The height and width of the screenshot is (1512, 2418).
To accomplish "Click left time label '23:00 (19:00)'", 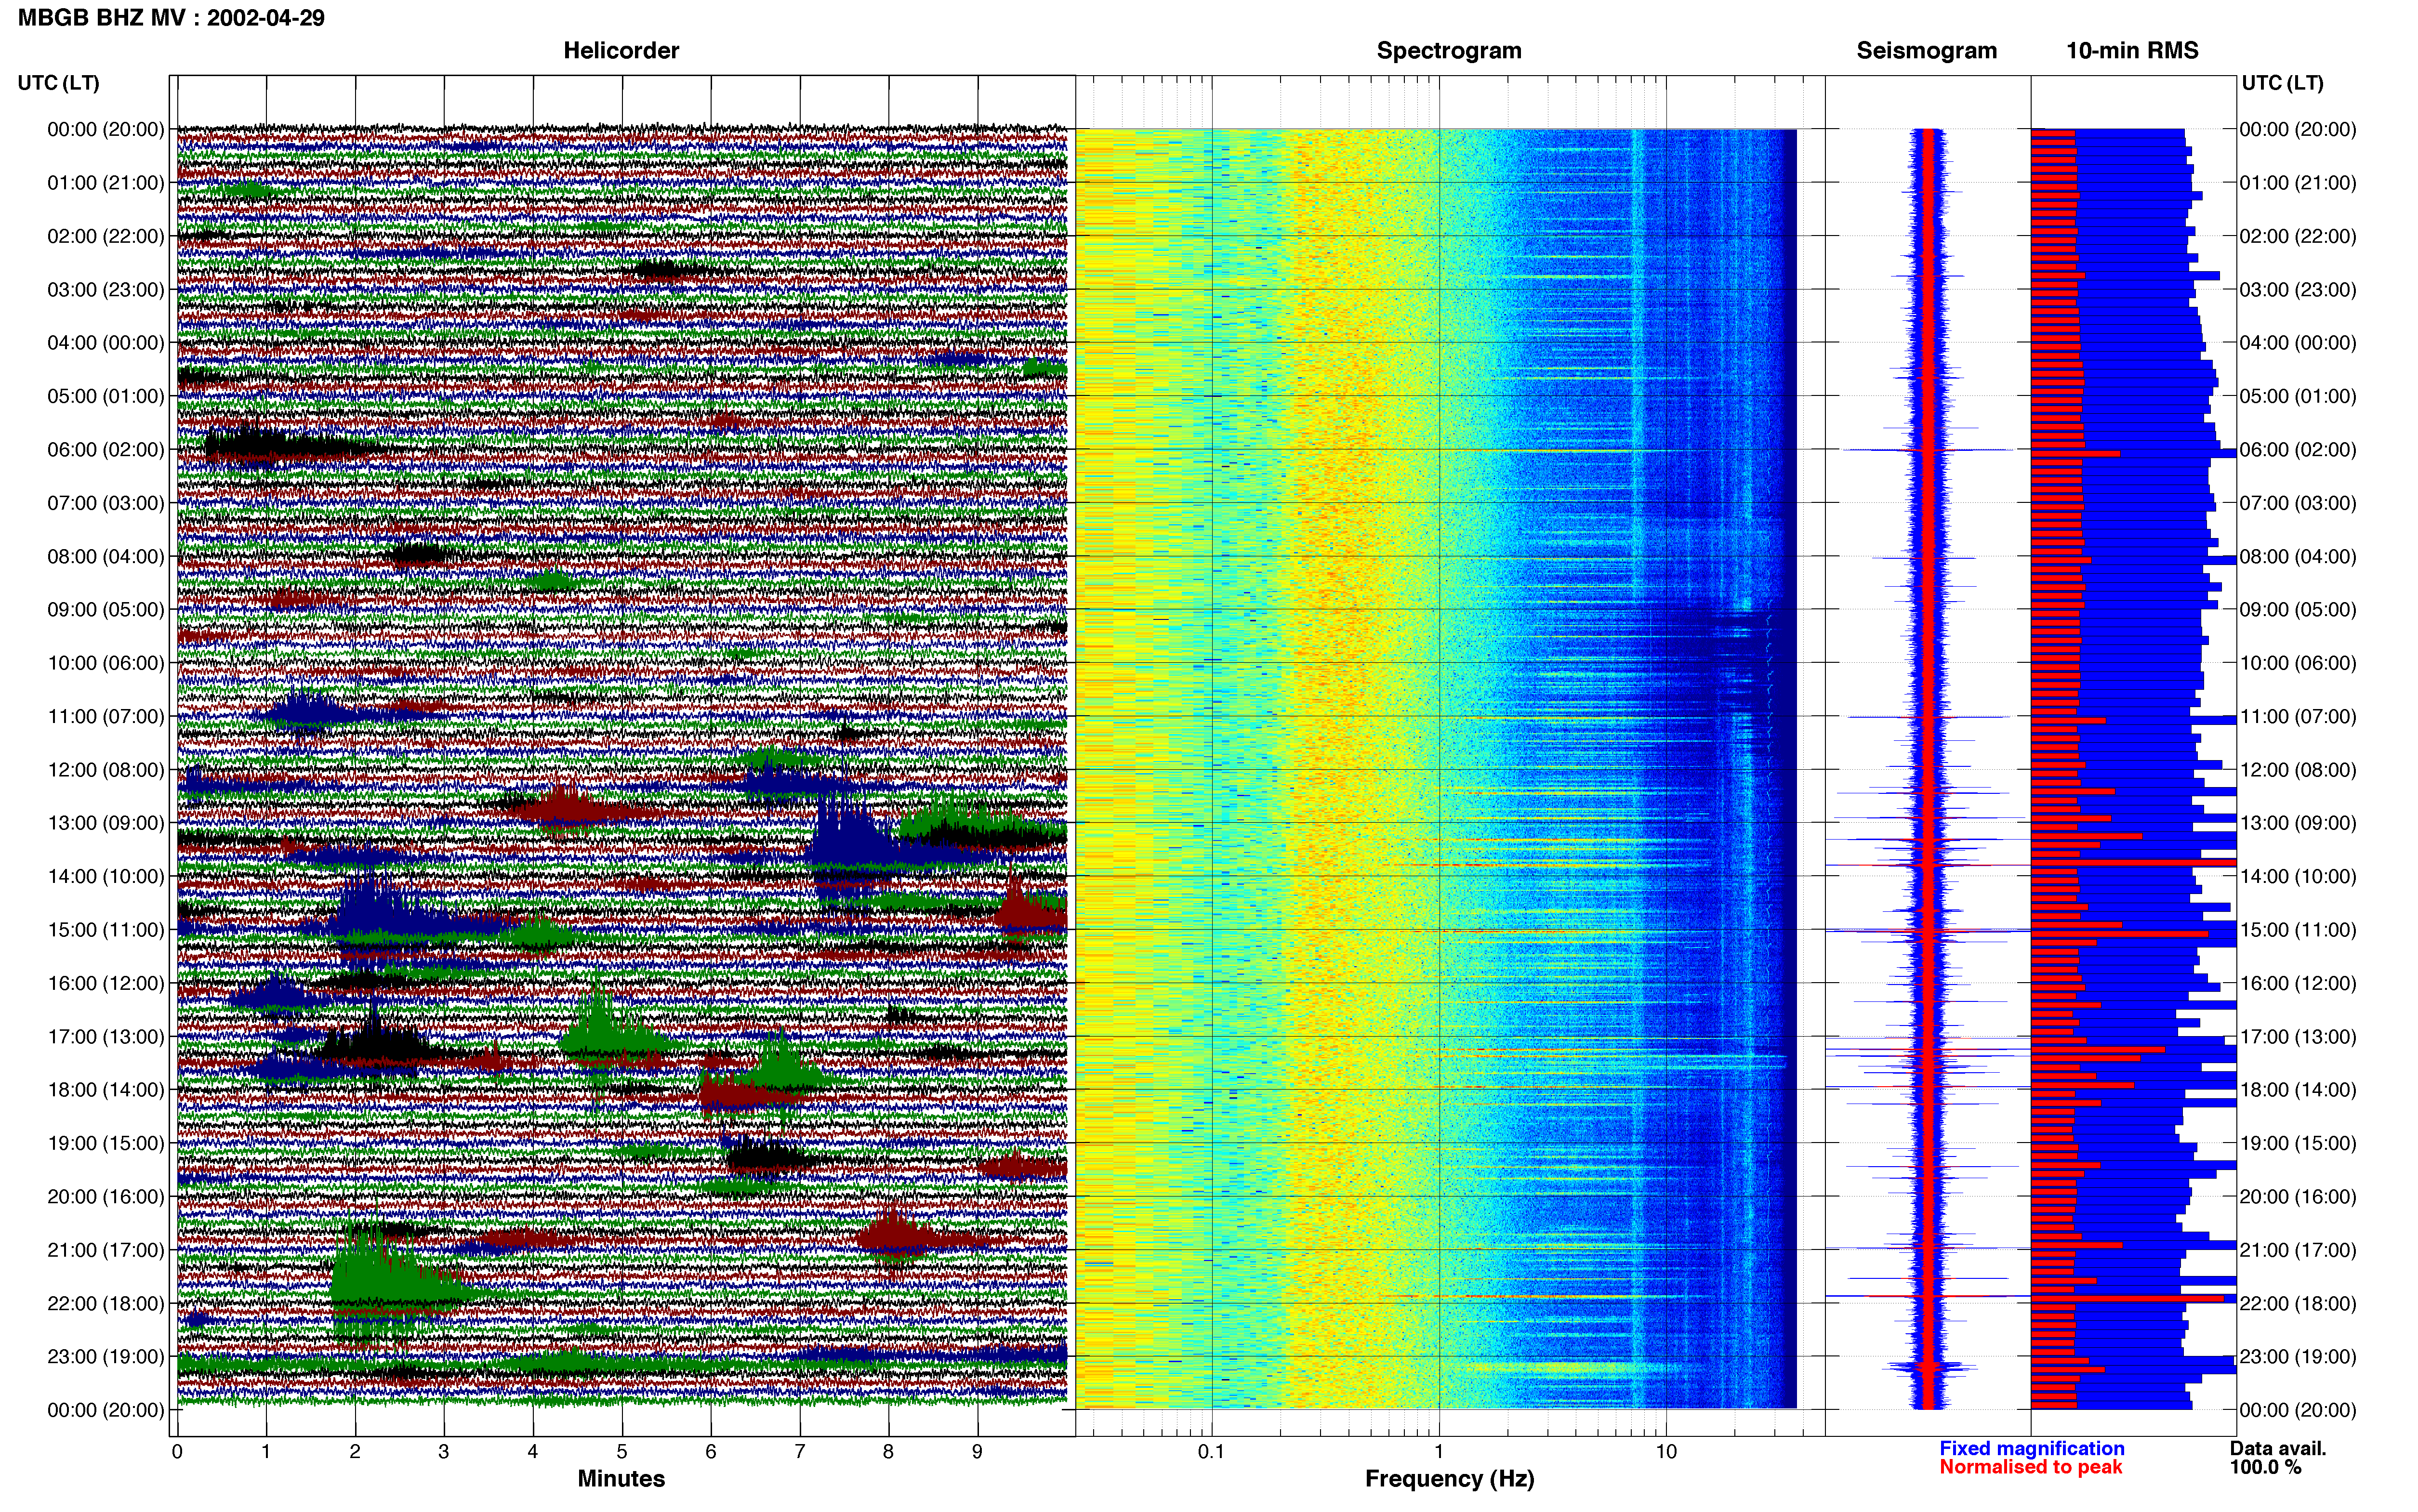I will tap(106, 1357).
